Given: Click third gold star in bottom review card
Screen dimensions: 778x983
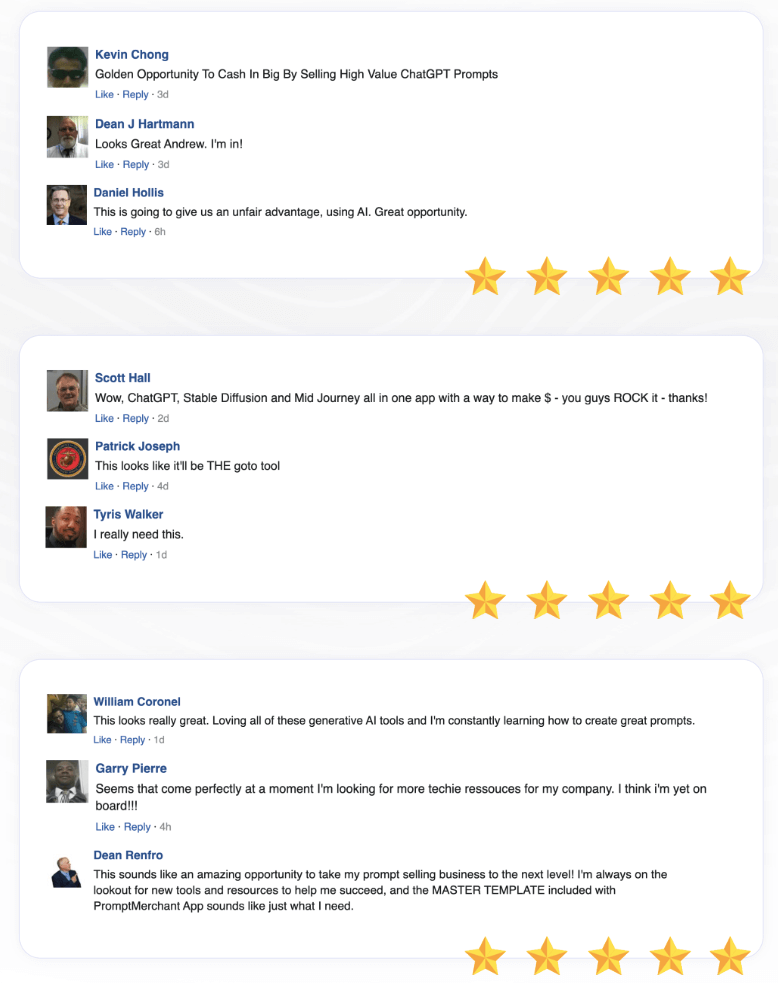Looking at the screenshot, I should [608, 957].
